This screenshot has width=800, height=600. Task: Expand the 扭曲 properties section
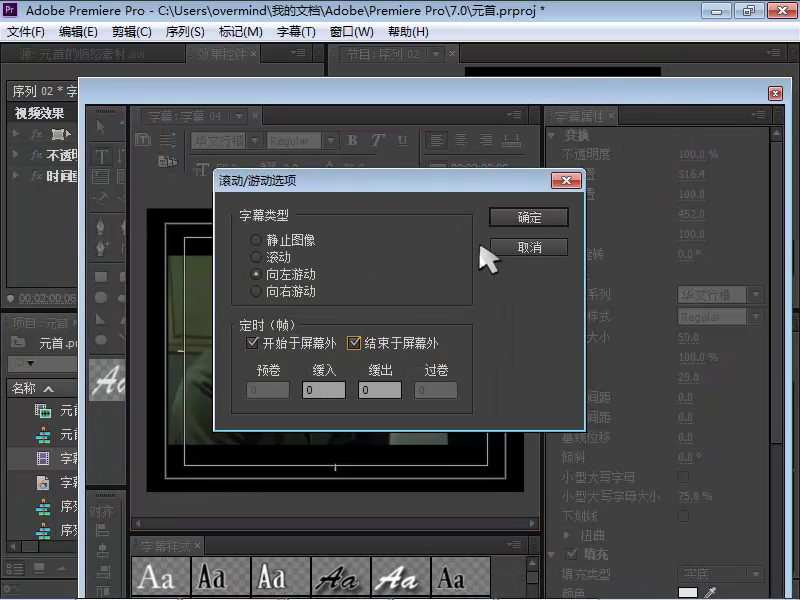(566, 535)
